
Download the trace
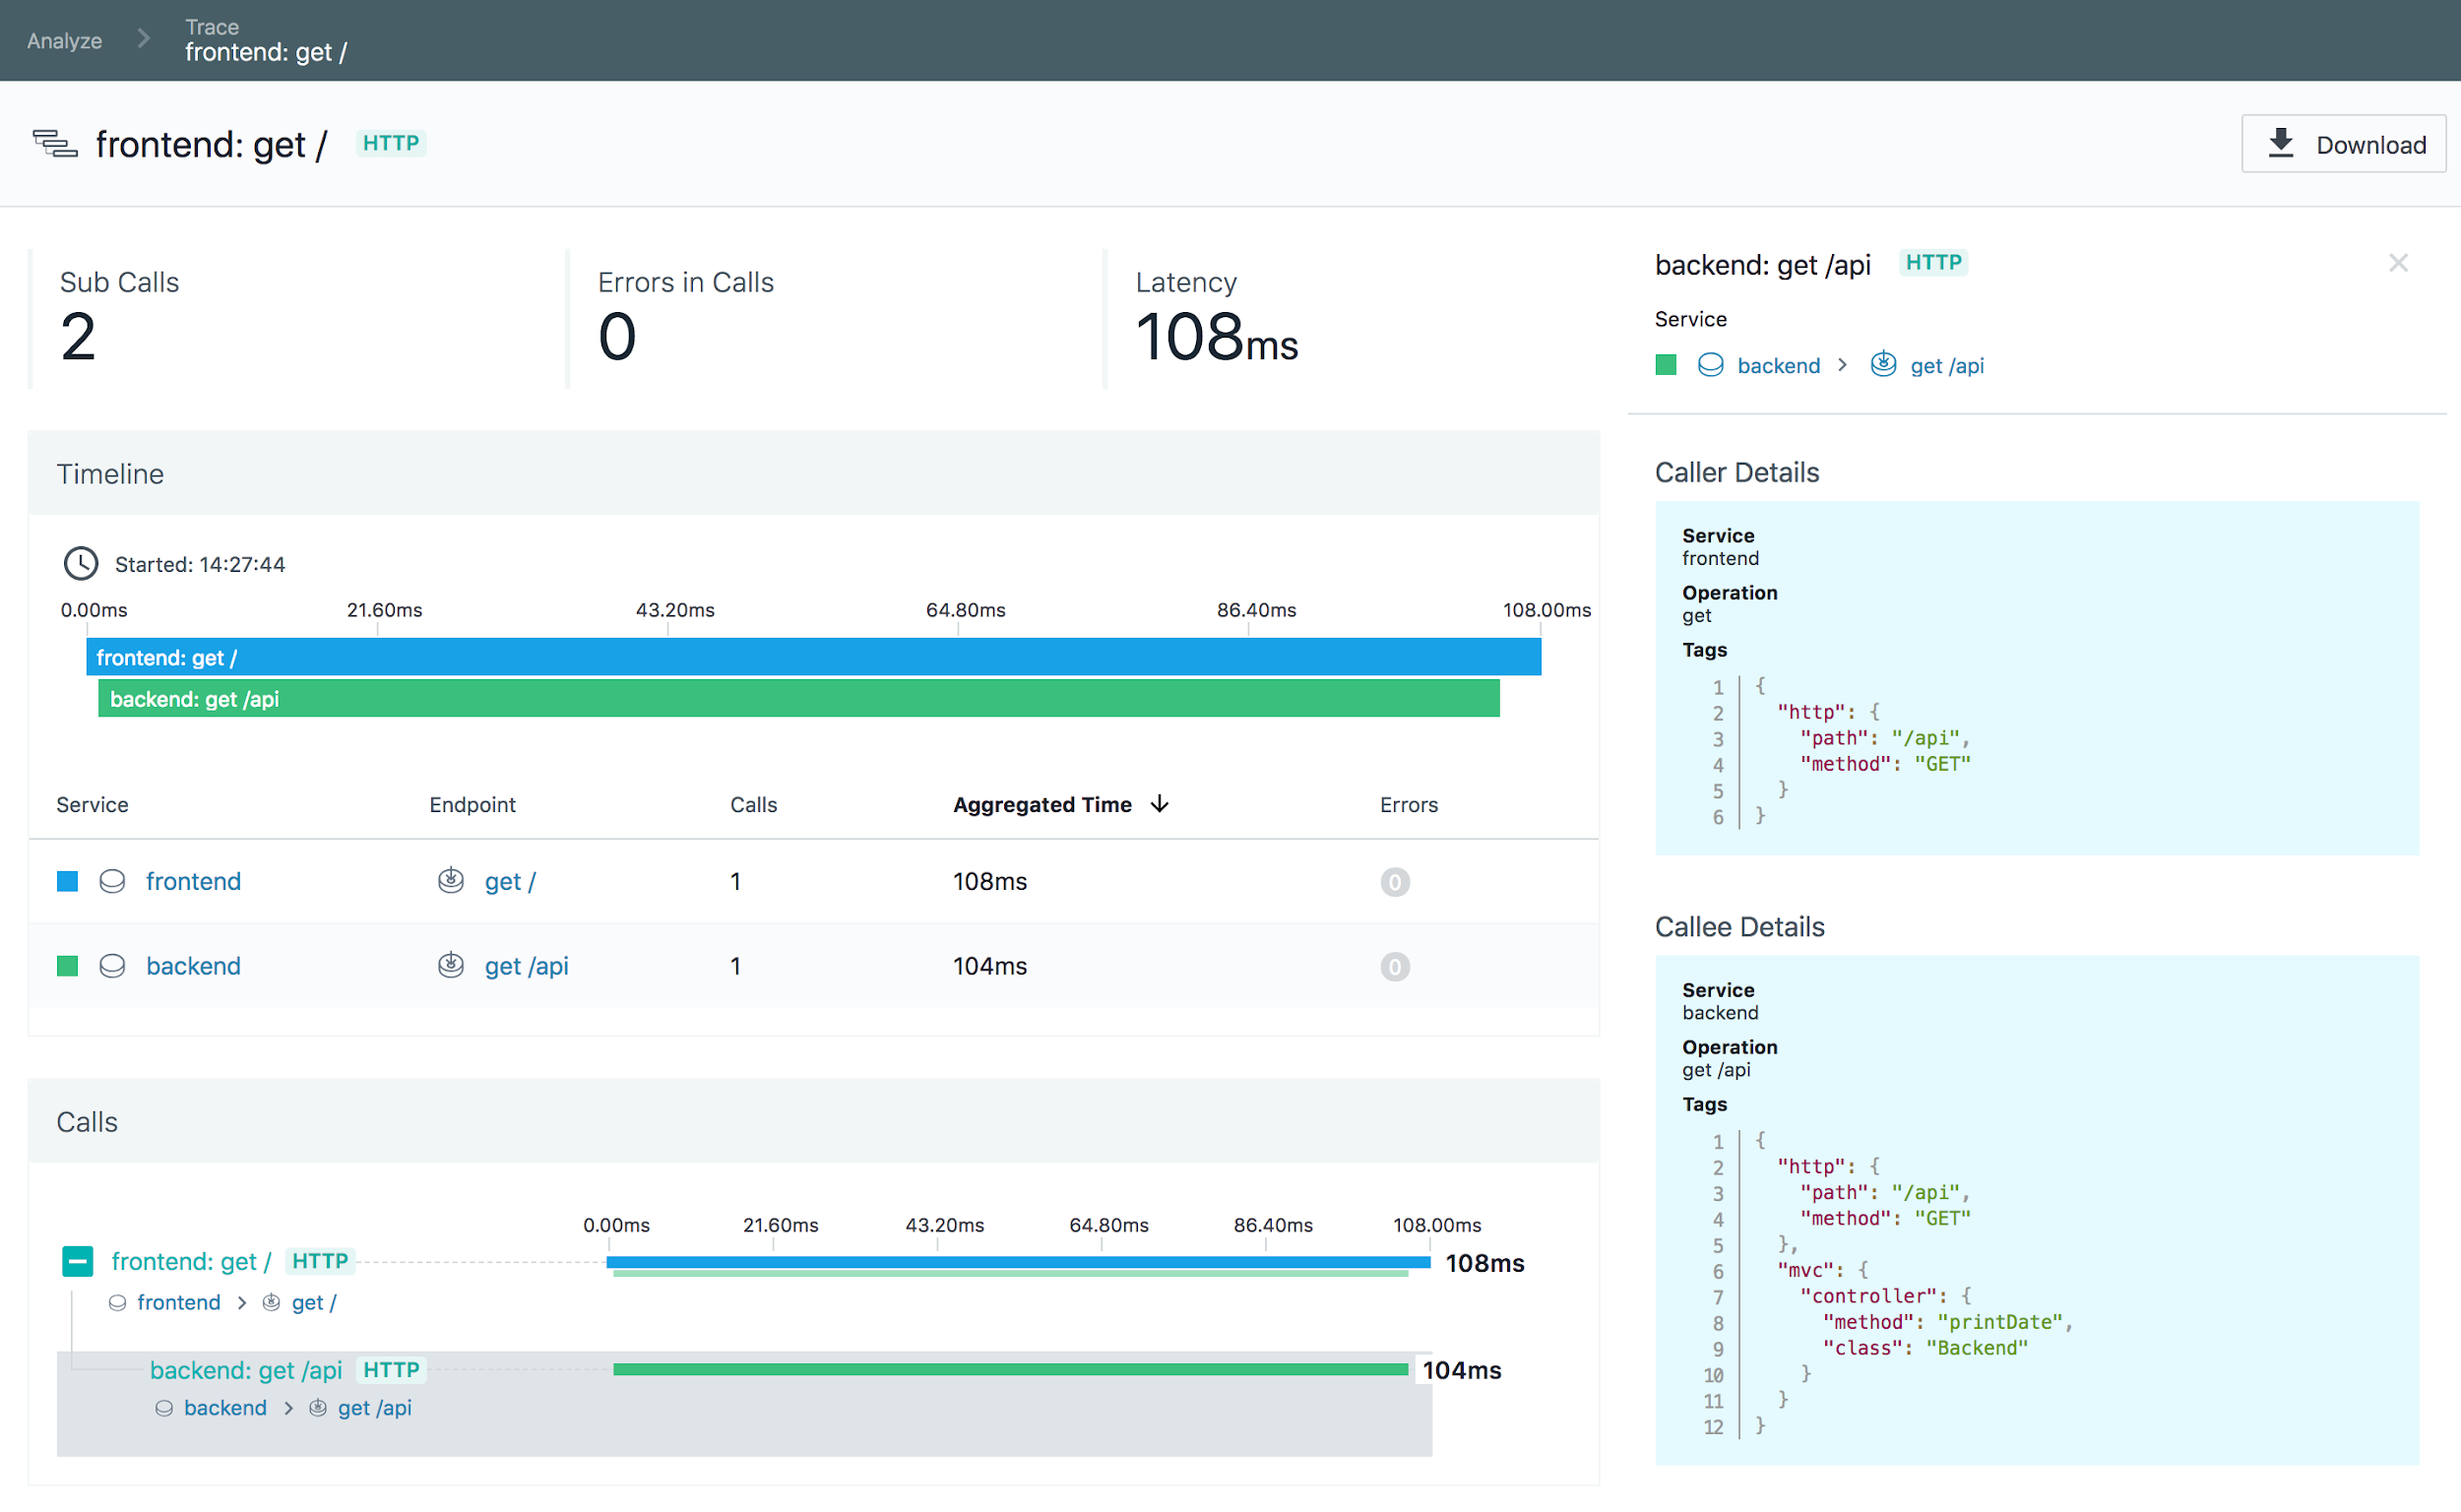(2343, 144)
